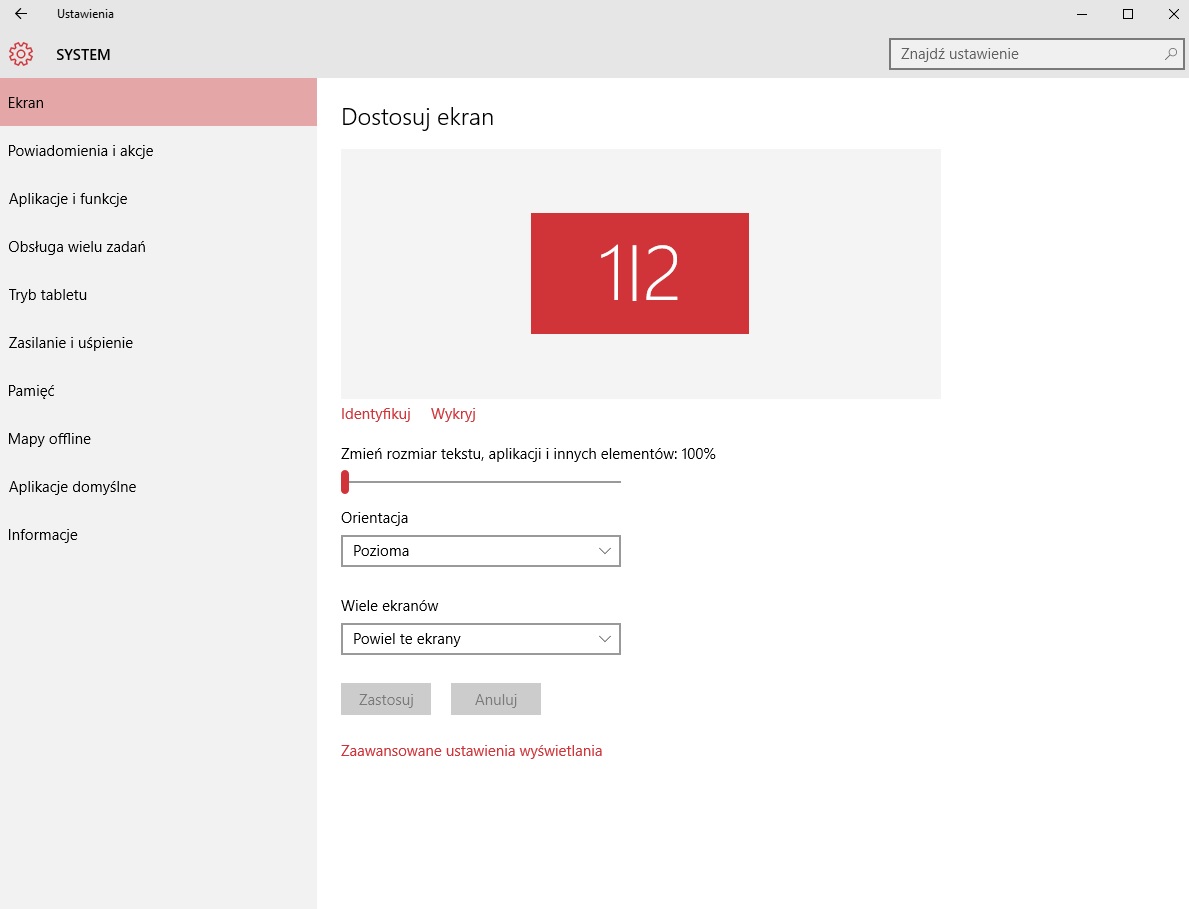Click the text size scaling slider handle
The image size is (1189, 909).
click(345, 481)
